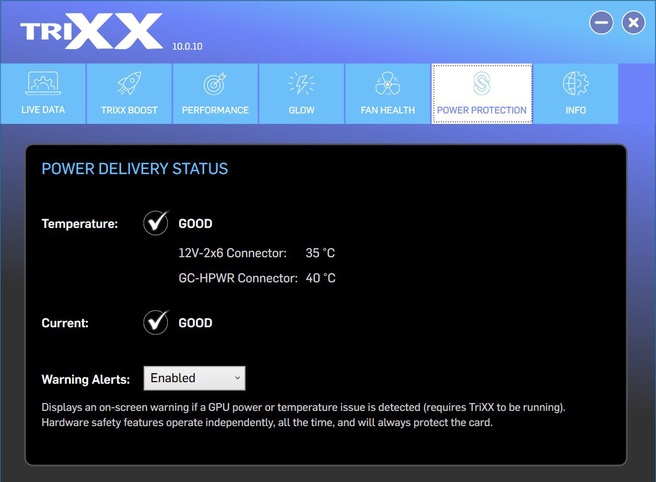The image size is (656, 482).
Task: Click the Temperature label
Action: (79, 224)
